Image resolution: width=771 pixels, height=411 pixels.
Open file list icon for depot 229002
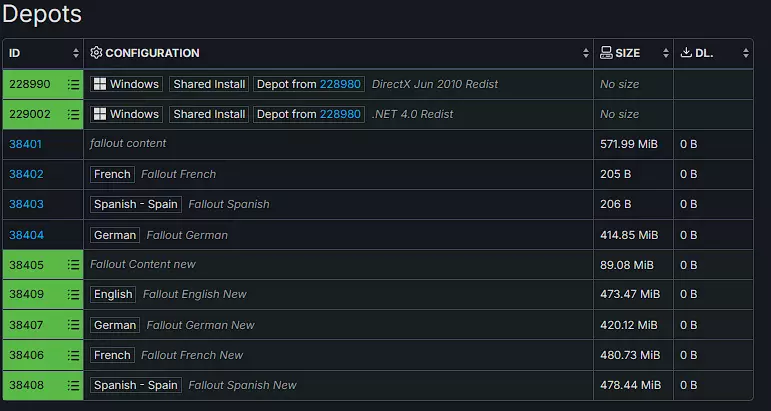click(73, 115)
